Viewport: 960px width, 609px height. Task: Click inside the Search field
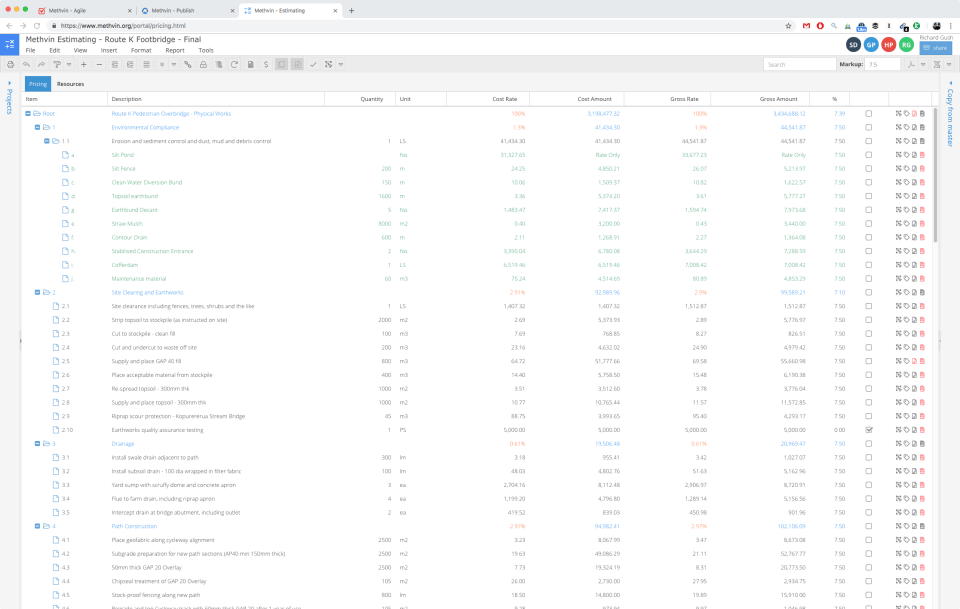(x=800, y=64)
